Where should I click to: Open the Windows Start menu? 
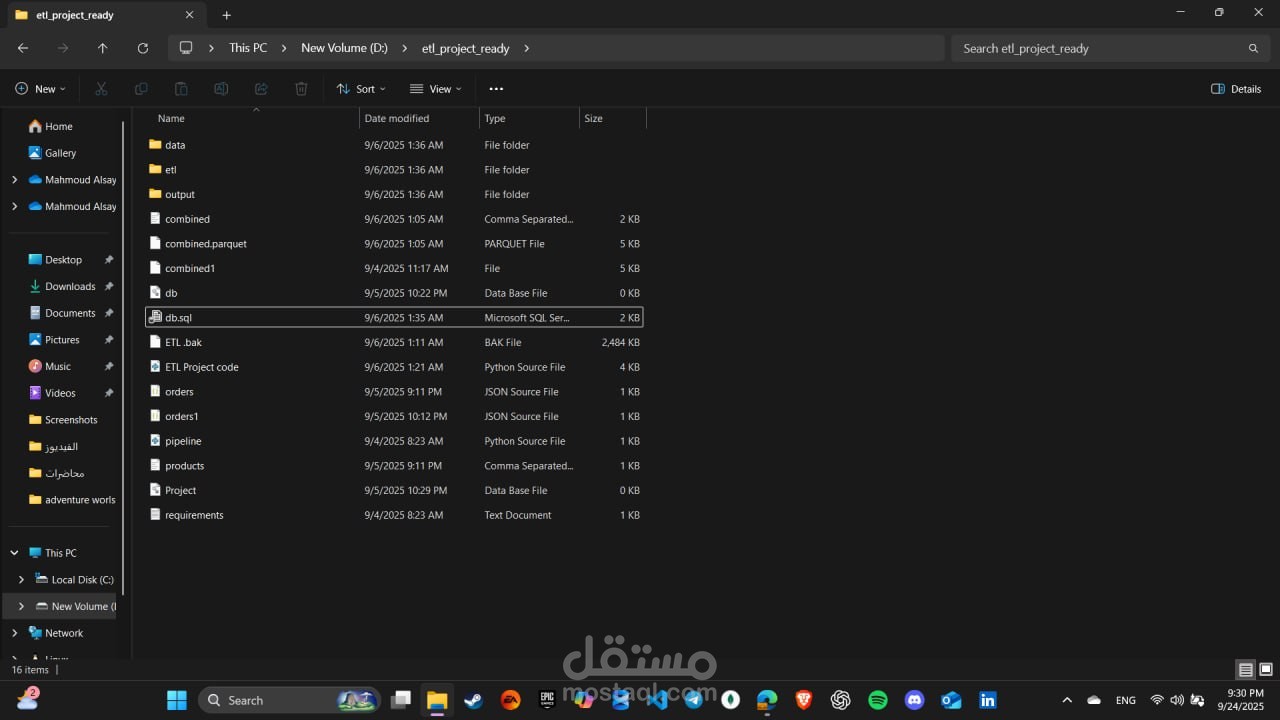(177, 700)
